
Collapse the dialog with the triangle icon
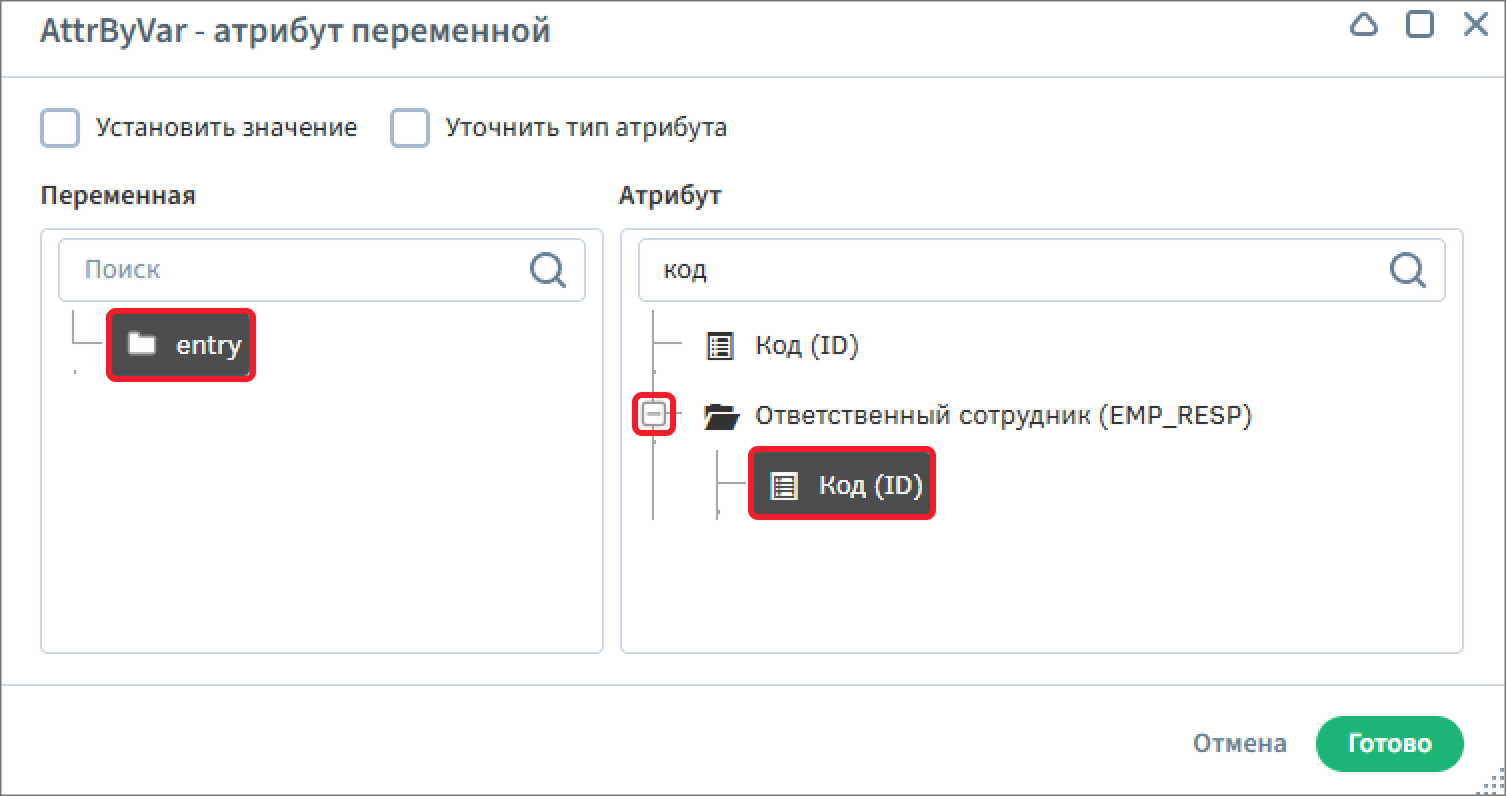1364,25
